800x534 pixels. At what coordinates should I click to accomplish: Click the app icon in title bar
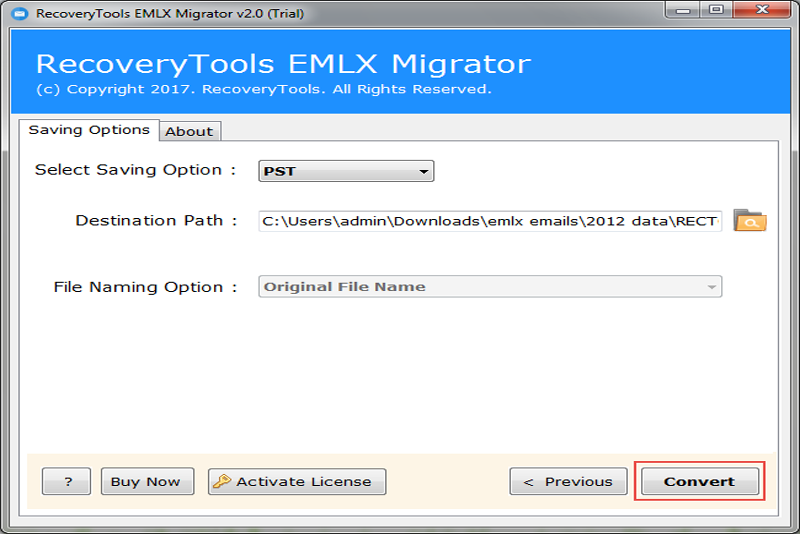point(19,13)
